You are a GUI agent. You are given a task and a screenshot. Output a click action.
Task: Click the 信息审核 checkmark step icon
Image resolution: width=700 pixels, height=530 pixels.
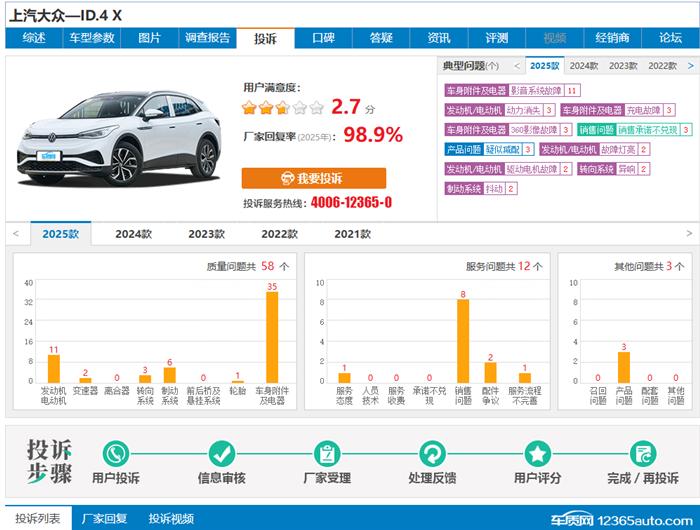point(222,455)
